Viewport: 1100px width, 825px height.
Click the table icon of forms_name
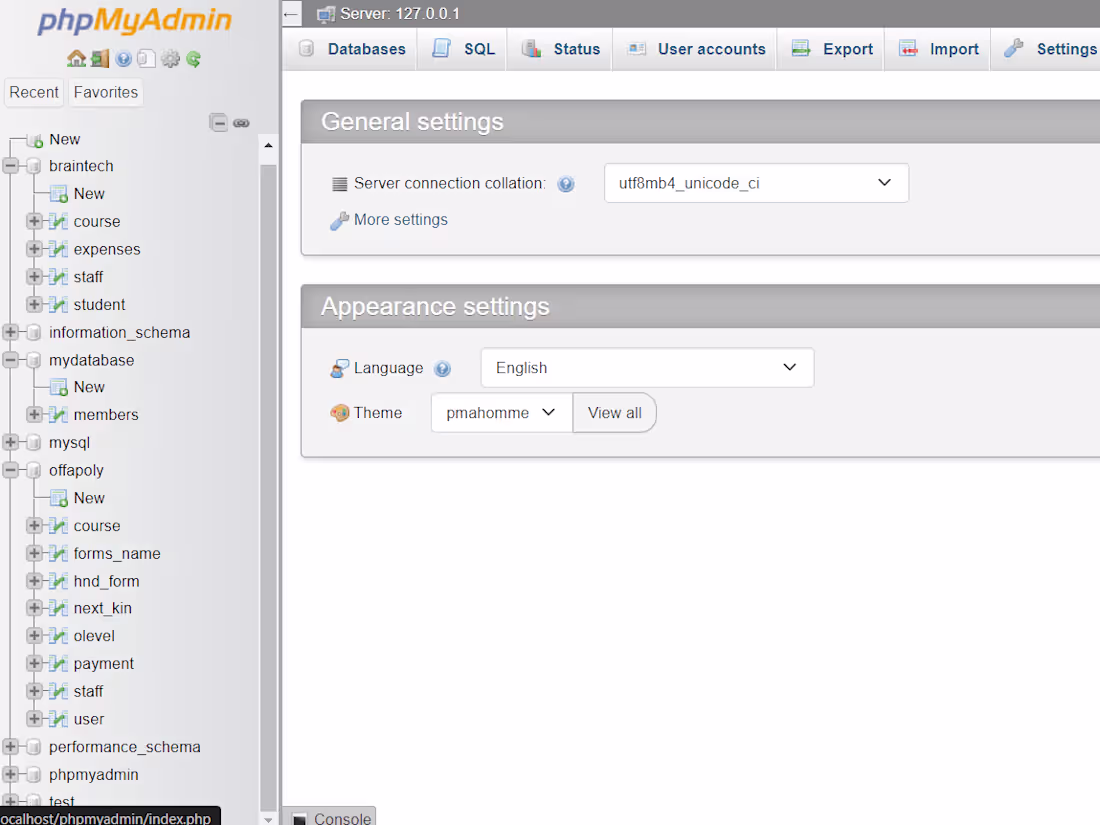click(x=59, y=554)
